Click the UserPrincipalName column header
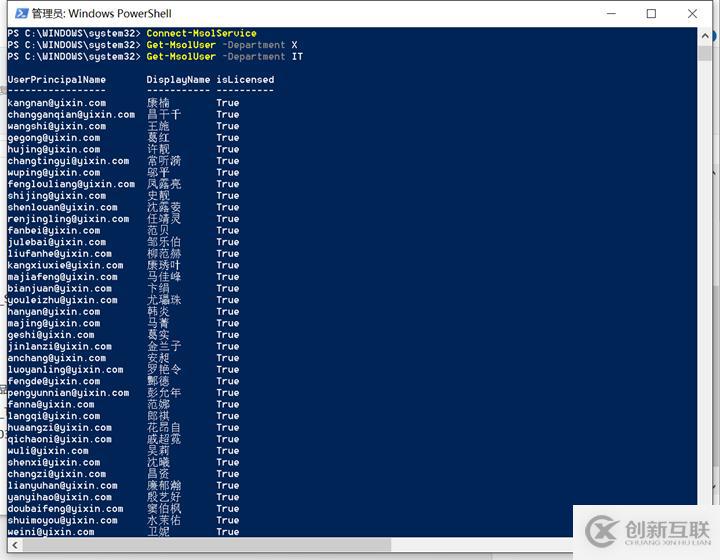The height and width of the screenshot is (560, 720). [x=56, y=80]
